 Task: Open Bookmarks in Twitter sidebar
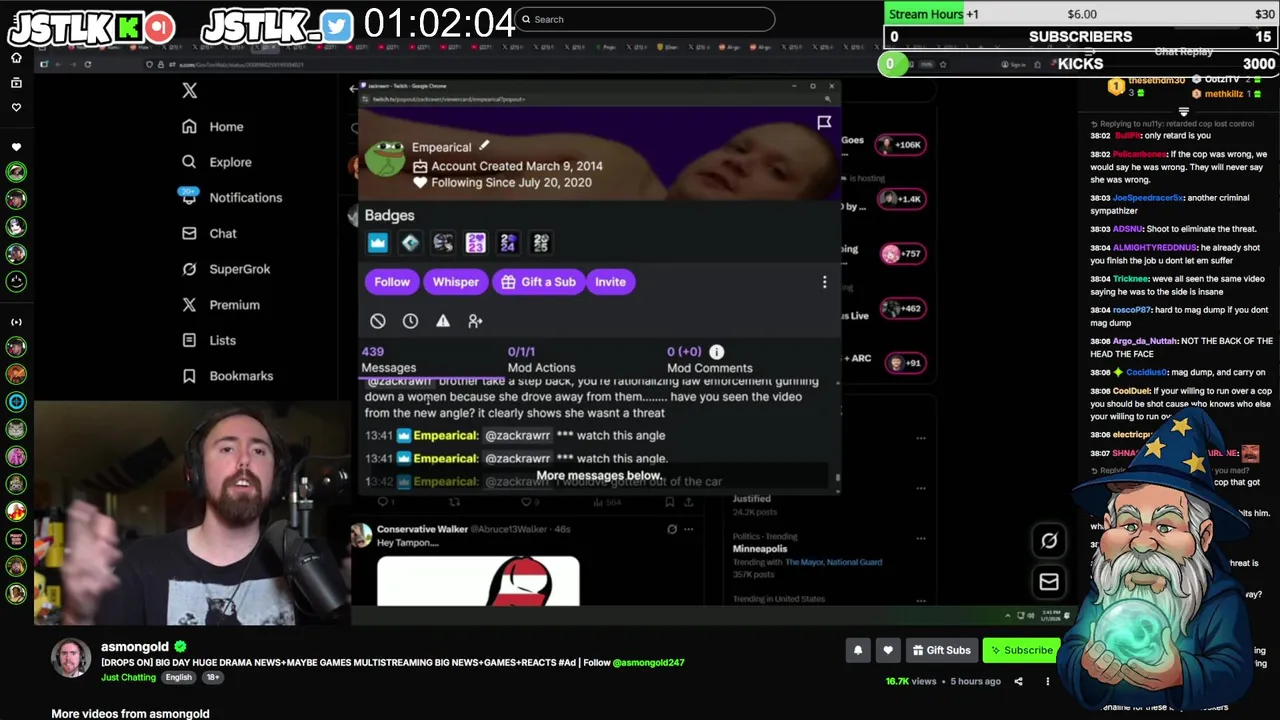coord(227,376)
